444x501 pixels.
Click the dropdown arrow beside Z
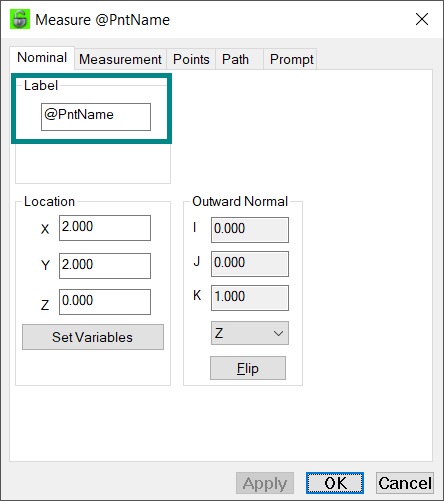coord(278,333)
